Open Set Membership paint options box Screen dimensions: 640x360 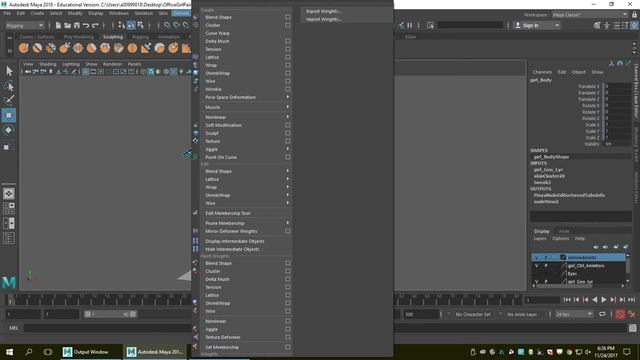click(288, 347)
